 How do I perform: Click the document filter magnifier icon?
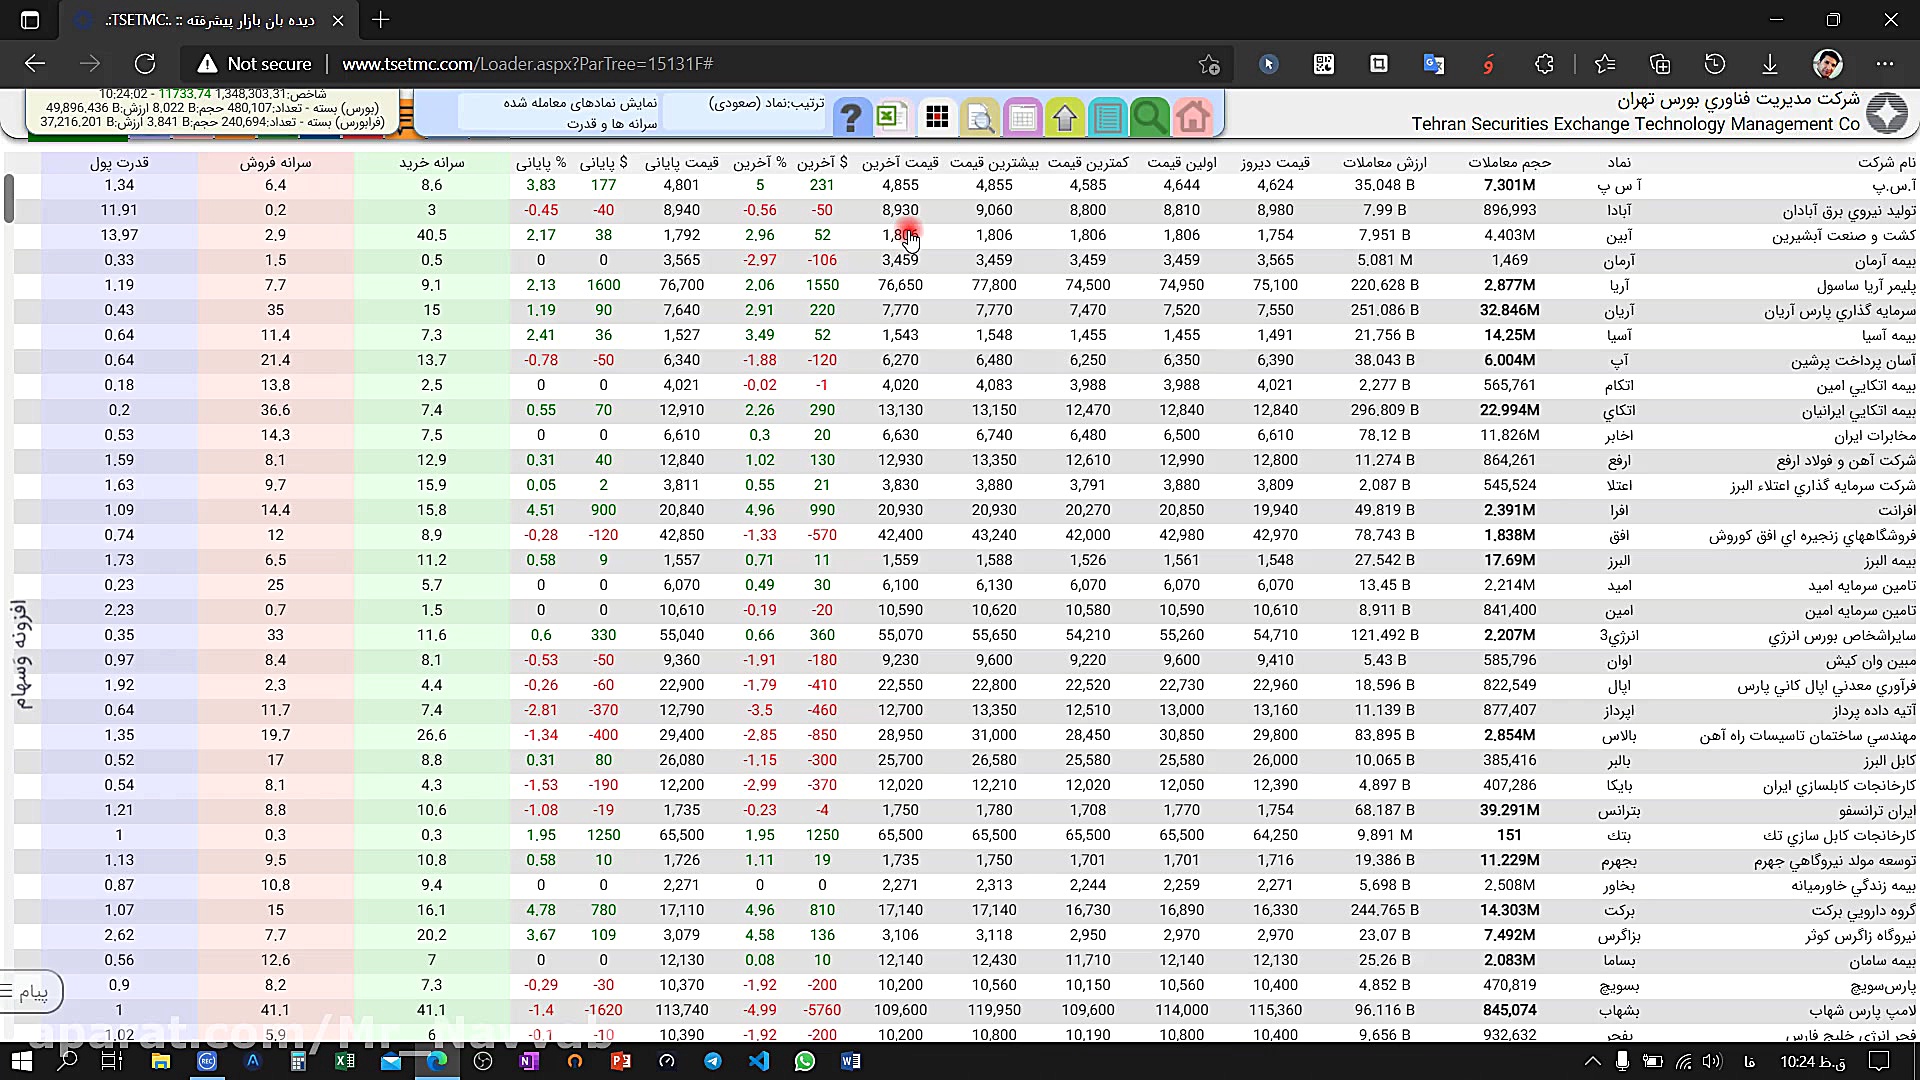(980, 118)
